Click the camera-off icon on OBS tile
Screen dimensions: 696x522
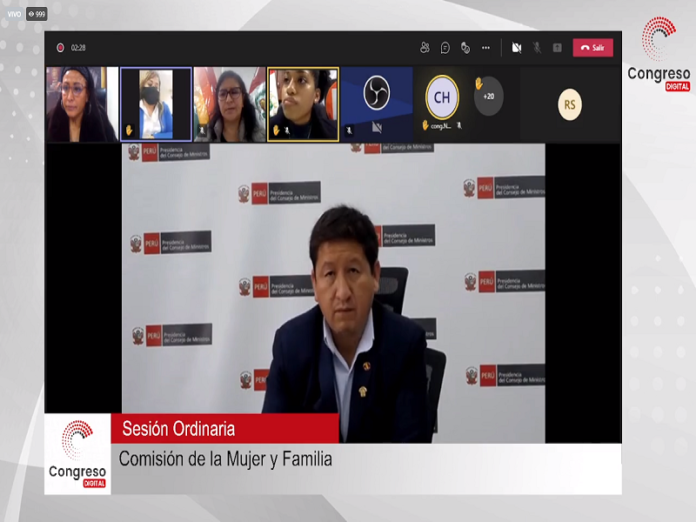click(x=377, y=128)
